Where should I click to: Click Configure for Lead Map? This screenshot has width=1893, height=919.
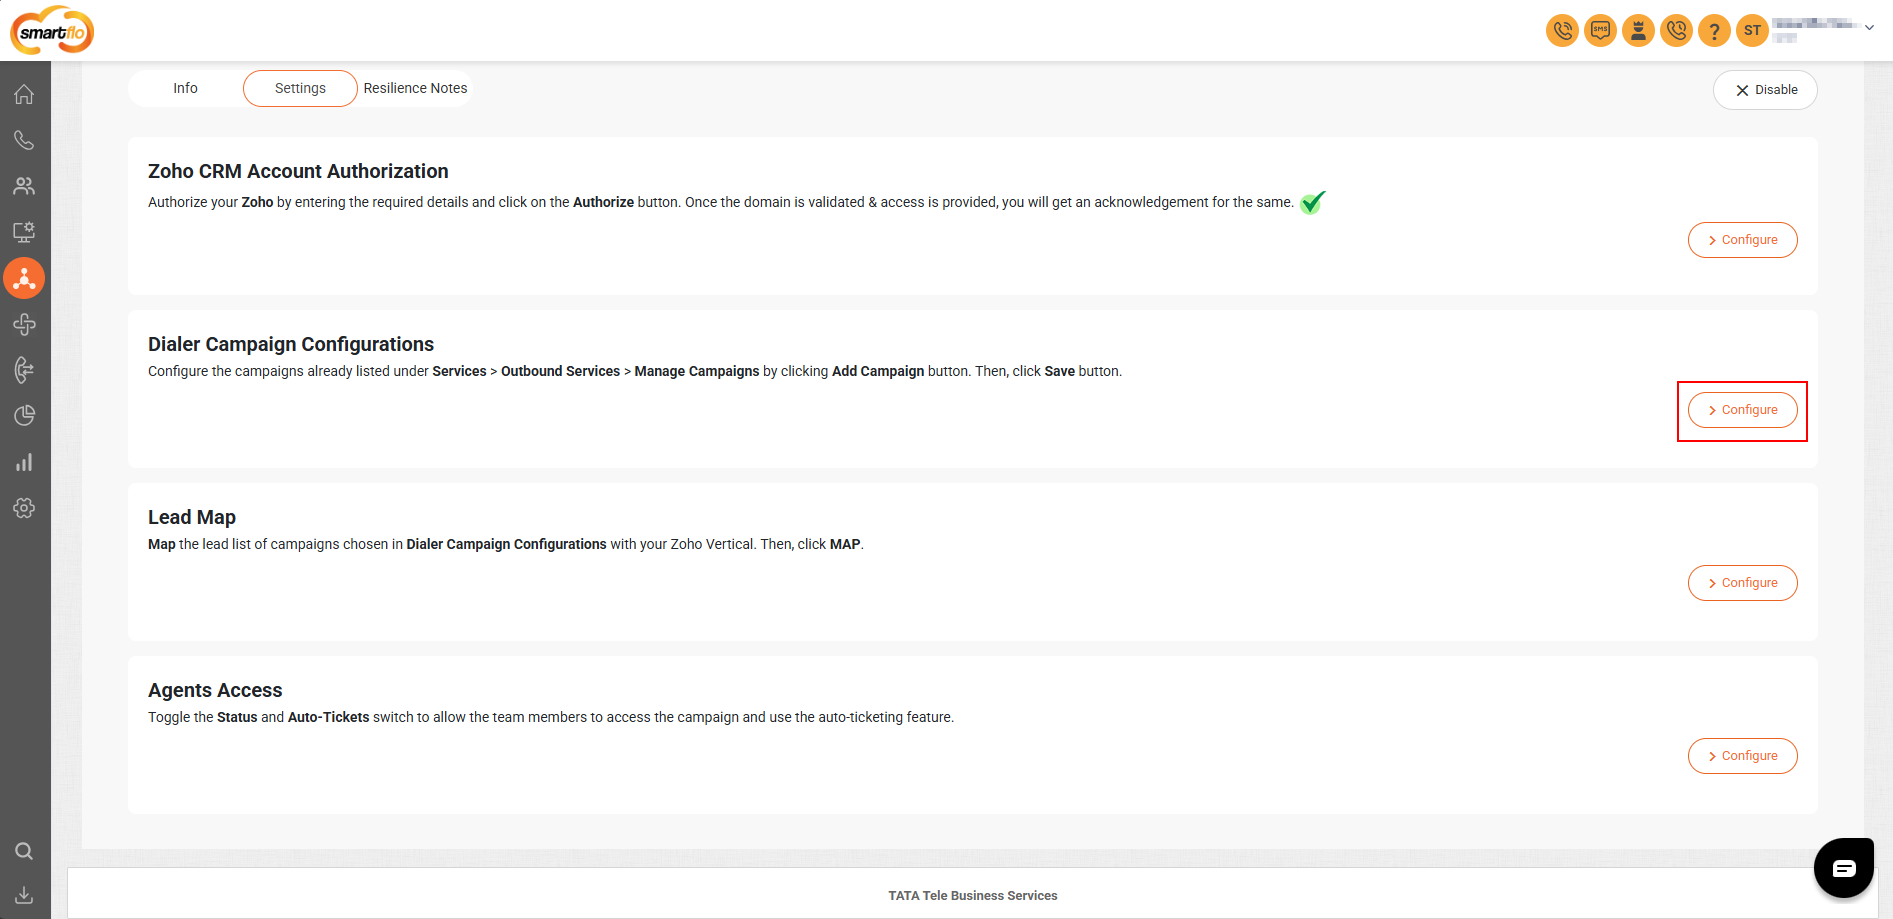[x=1742, y=583]
